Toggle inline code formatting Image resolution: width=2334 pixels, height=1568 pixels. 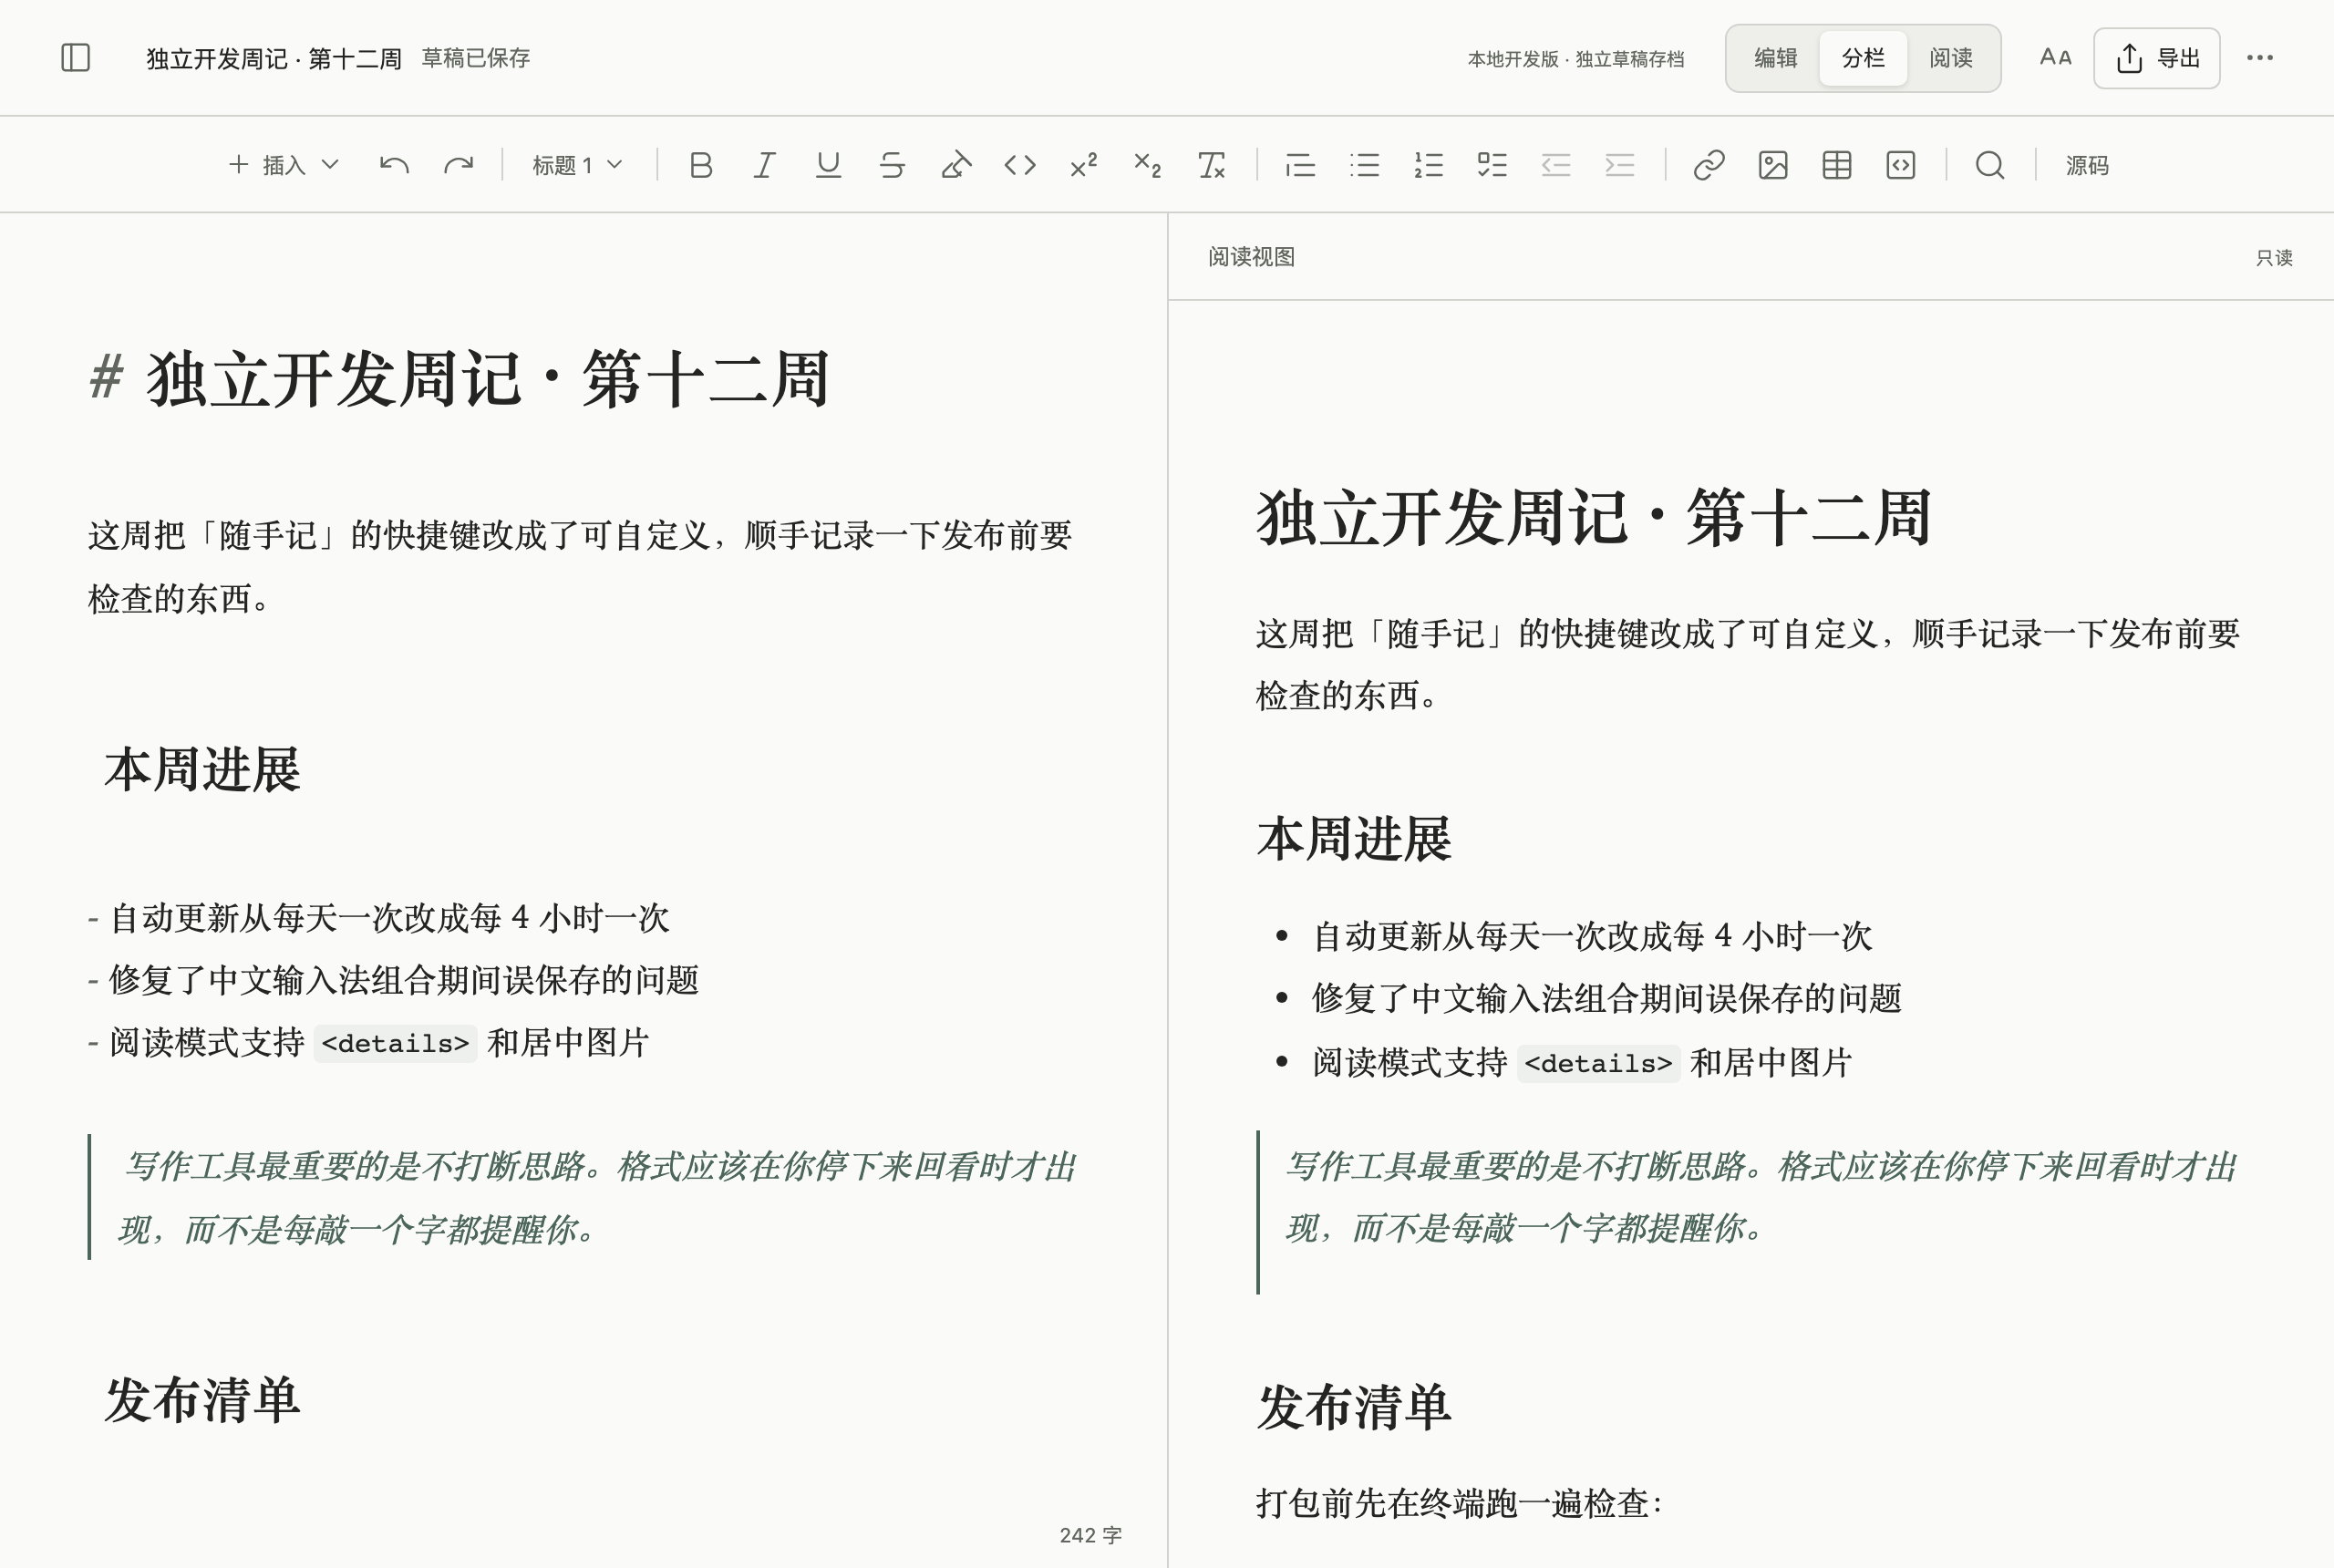pyautogui.click(x=1020, y=165)
